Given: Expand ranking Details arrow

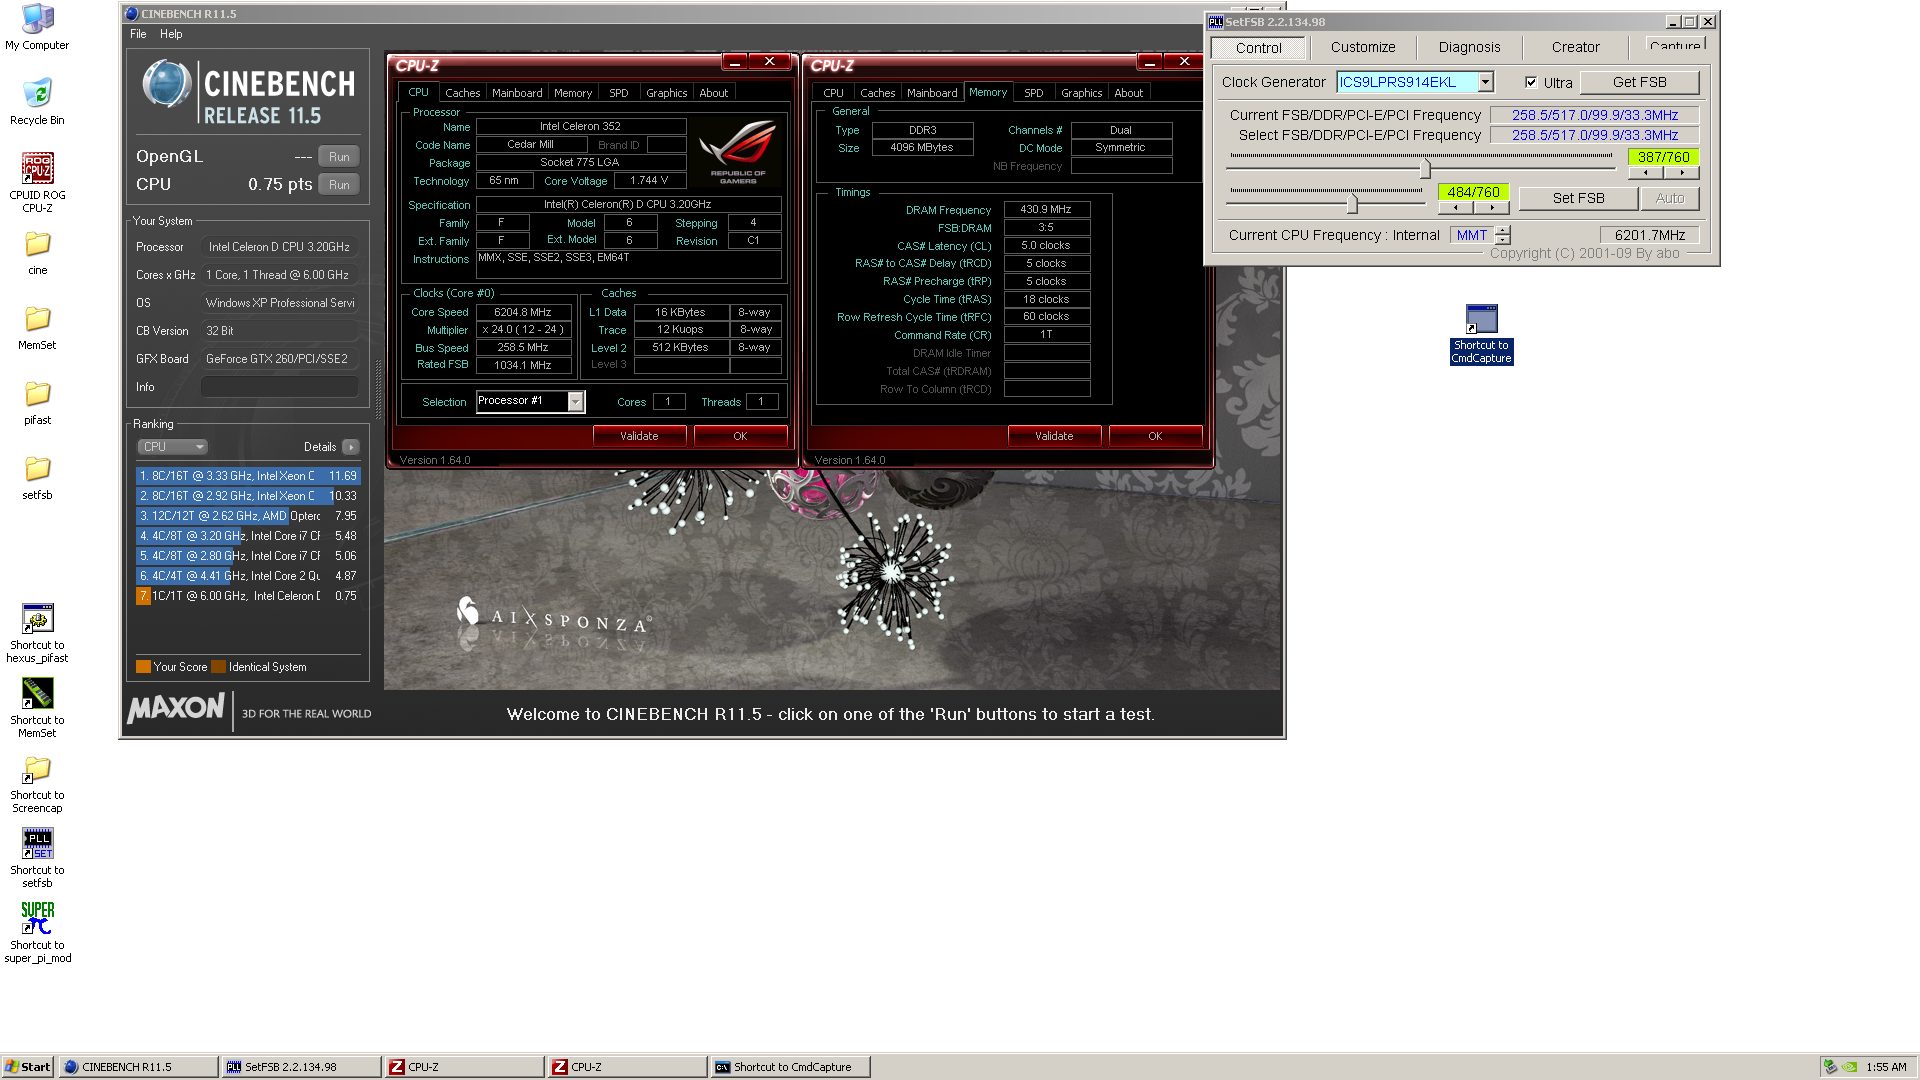Looking at the screenshot, I should (350, 447).
